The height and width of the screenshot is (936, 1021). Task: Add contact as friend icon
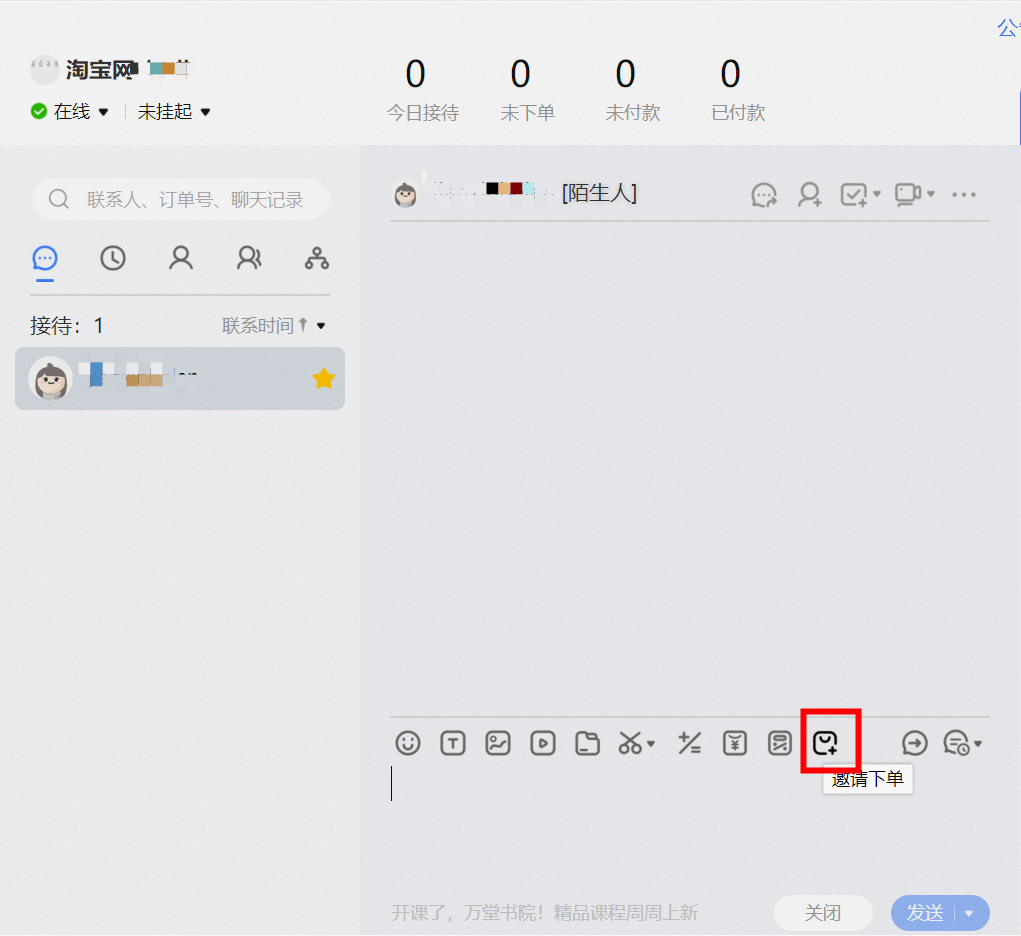pyautogui.click(x=809, y=194)
